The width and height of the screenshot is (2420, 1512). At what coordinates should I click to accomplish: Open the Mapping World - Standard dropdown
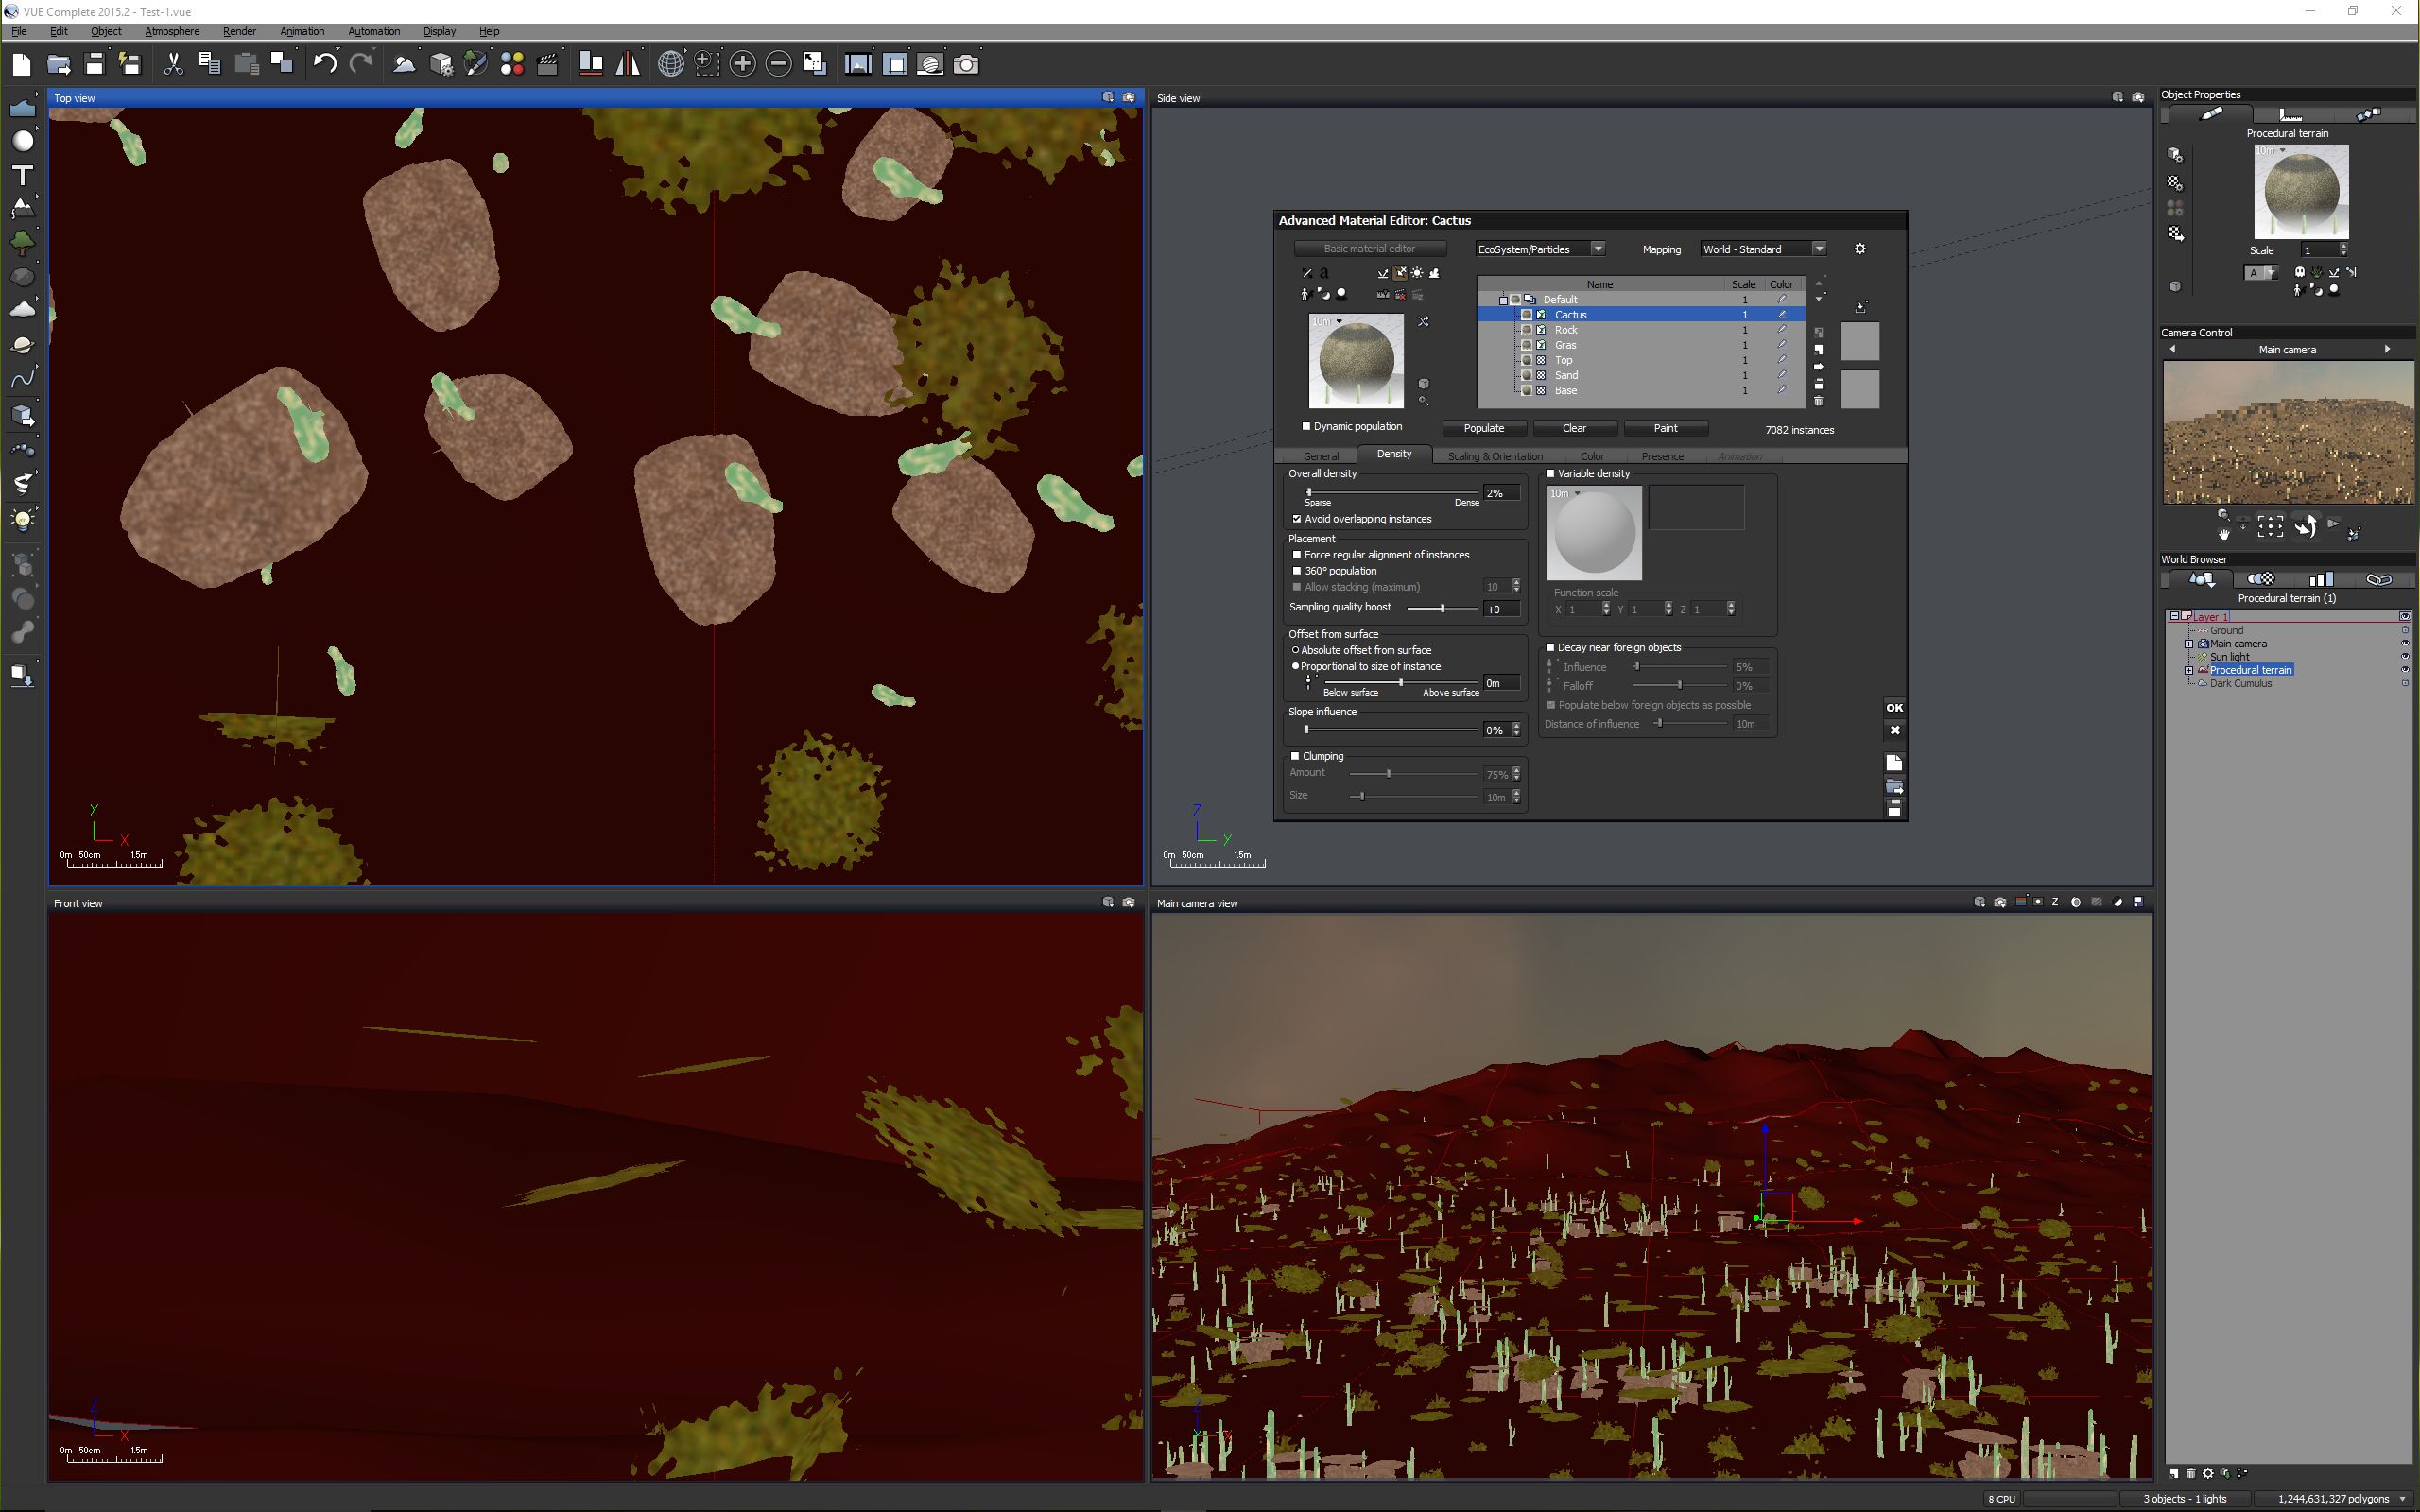(1818, 249)
